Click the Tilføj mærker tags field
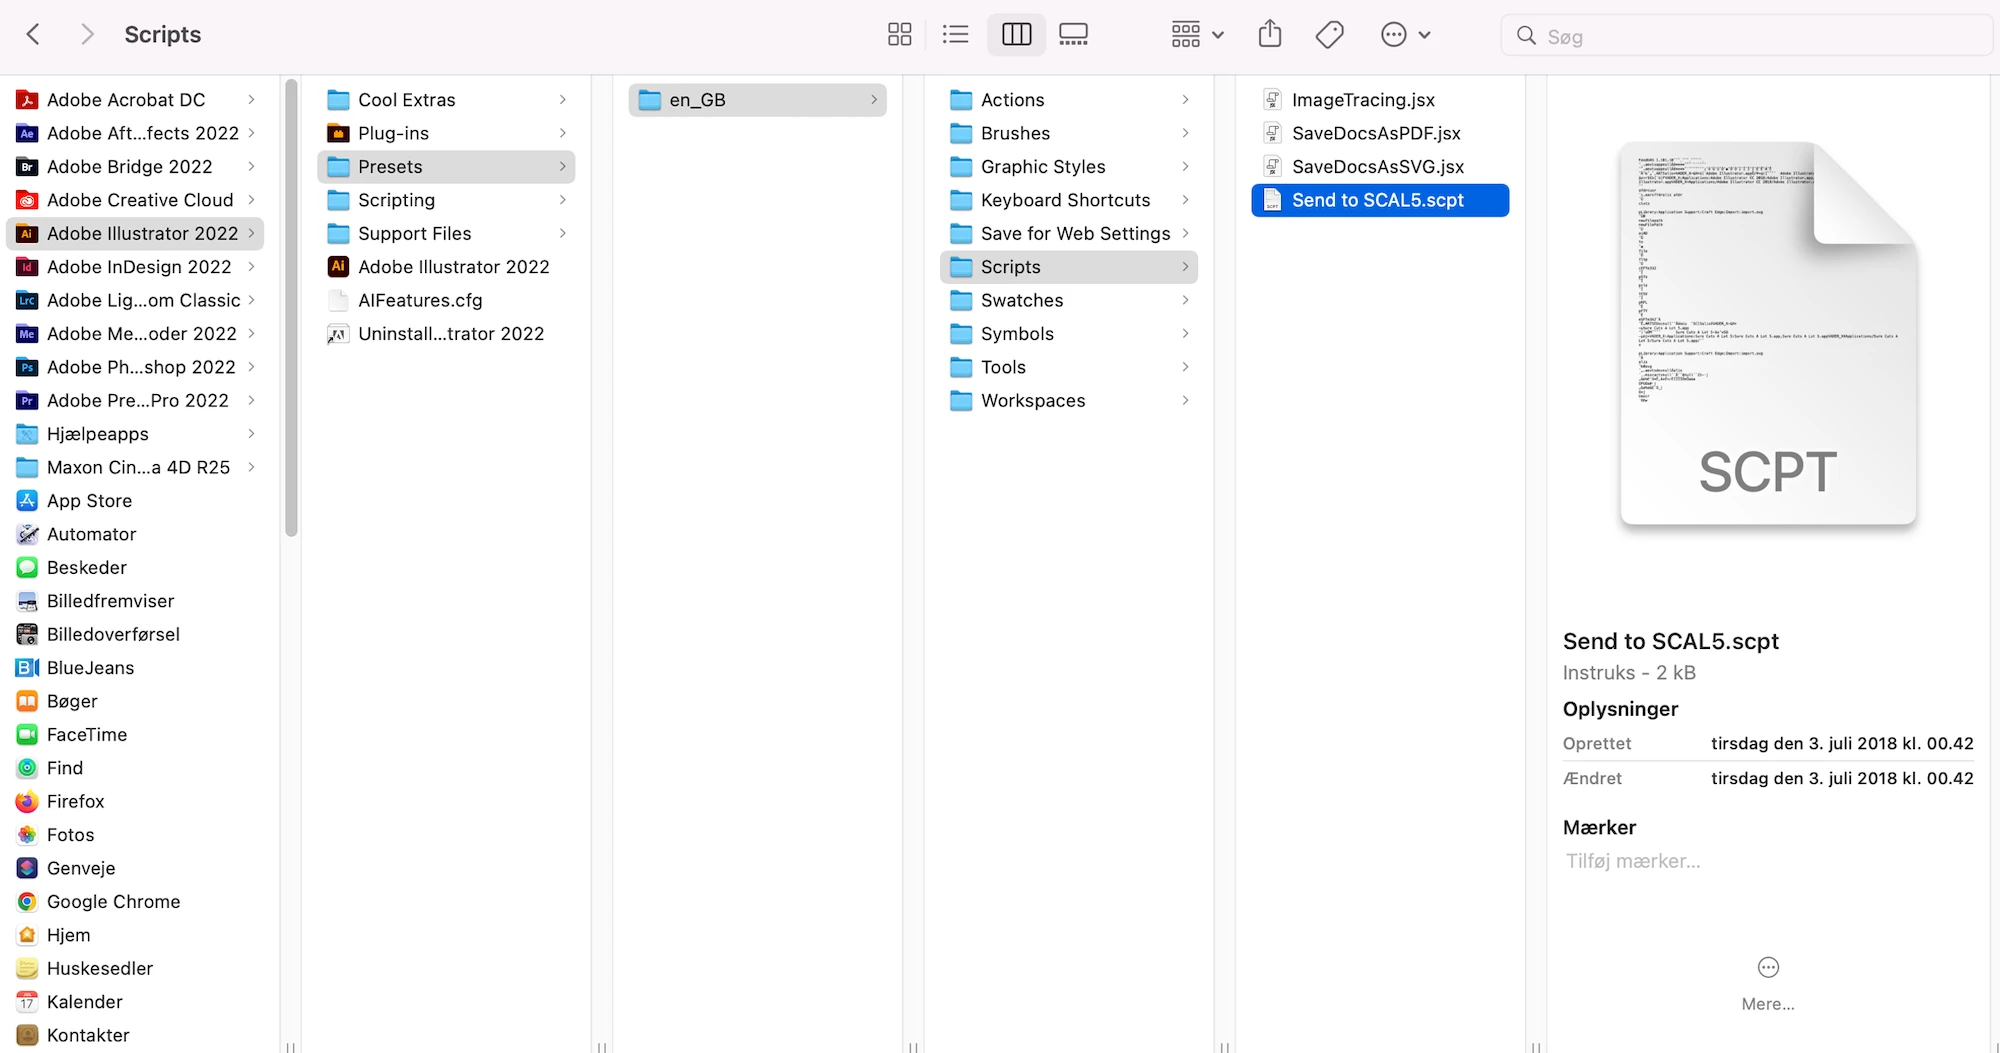 pos(1633,861)
